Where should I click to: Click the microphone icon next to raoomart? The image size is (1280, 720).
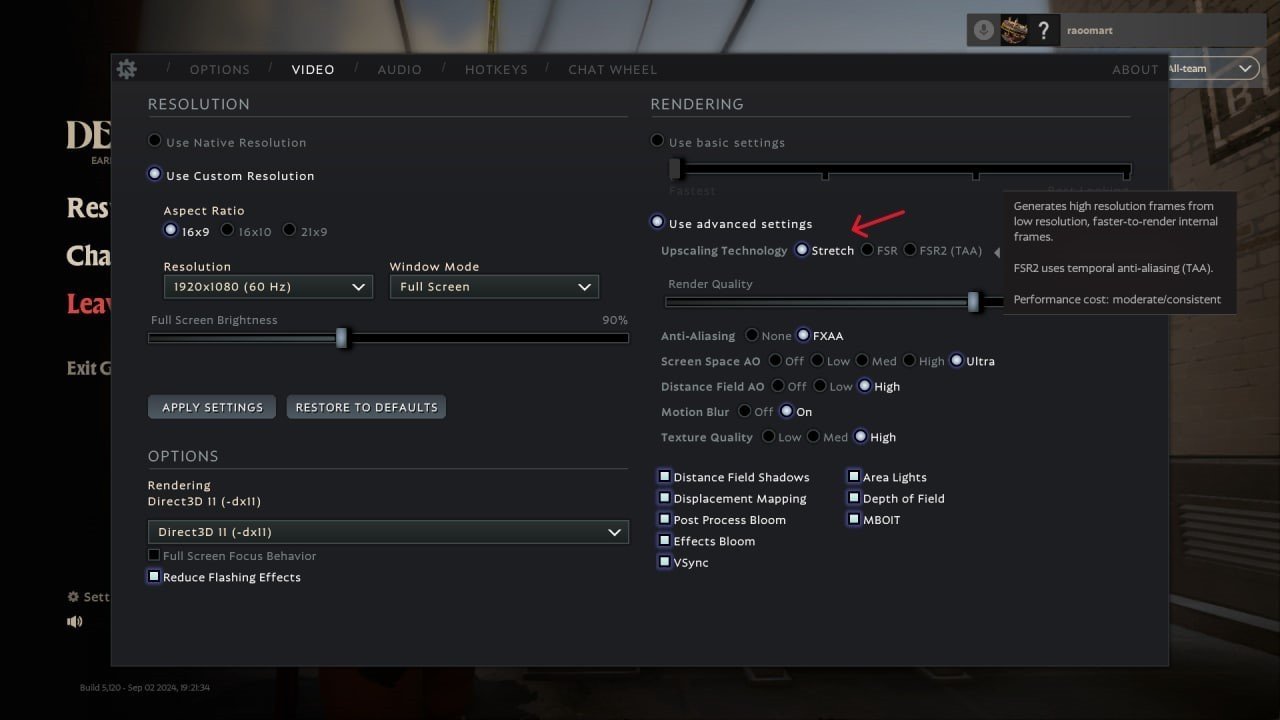[984, 30]
